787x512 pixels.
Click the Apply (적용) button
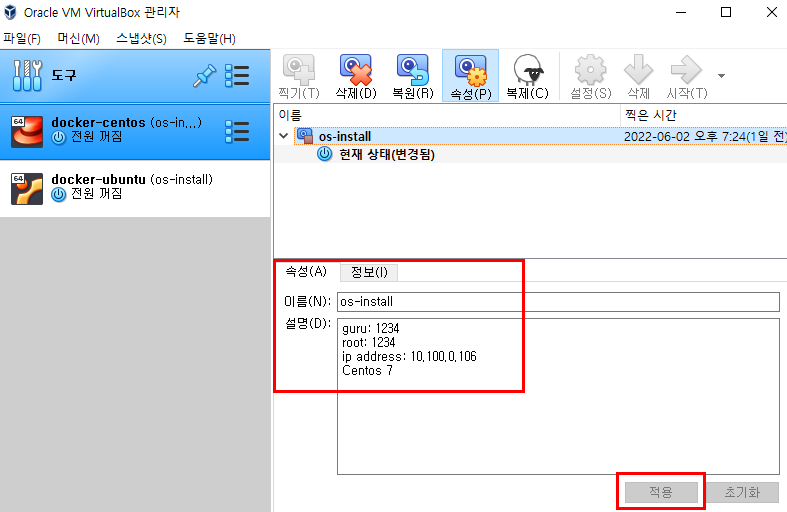click(x=661, y=492)
